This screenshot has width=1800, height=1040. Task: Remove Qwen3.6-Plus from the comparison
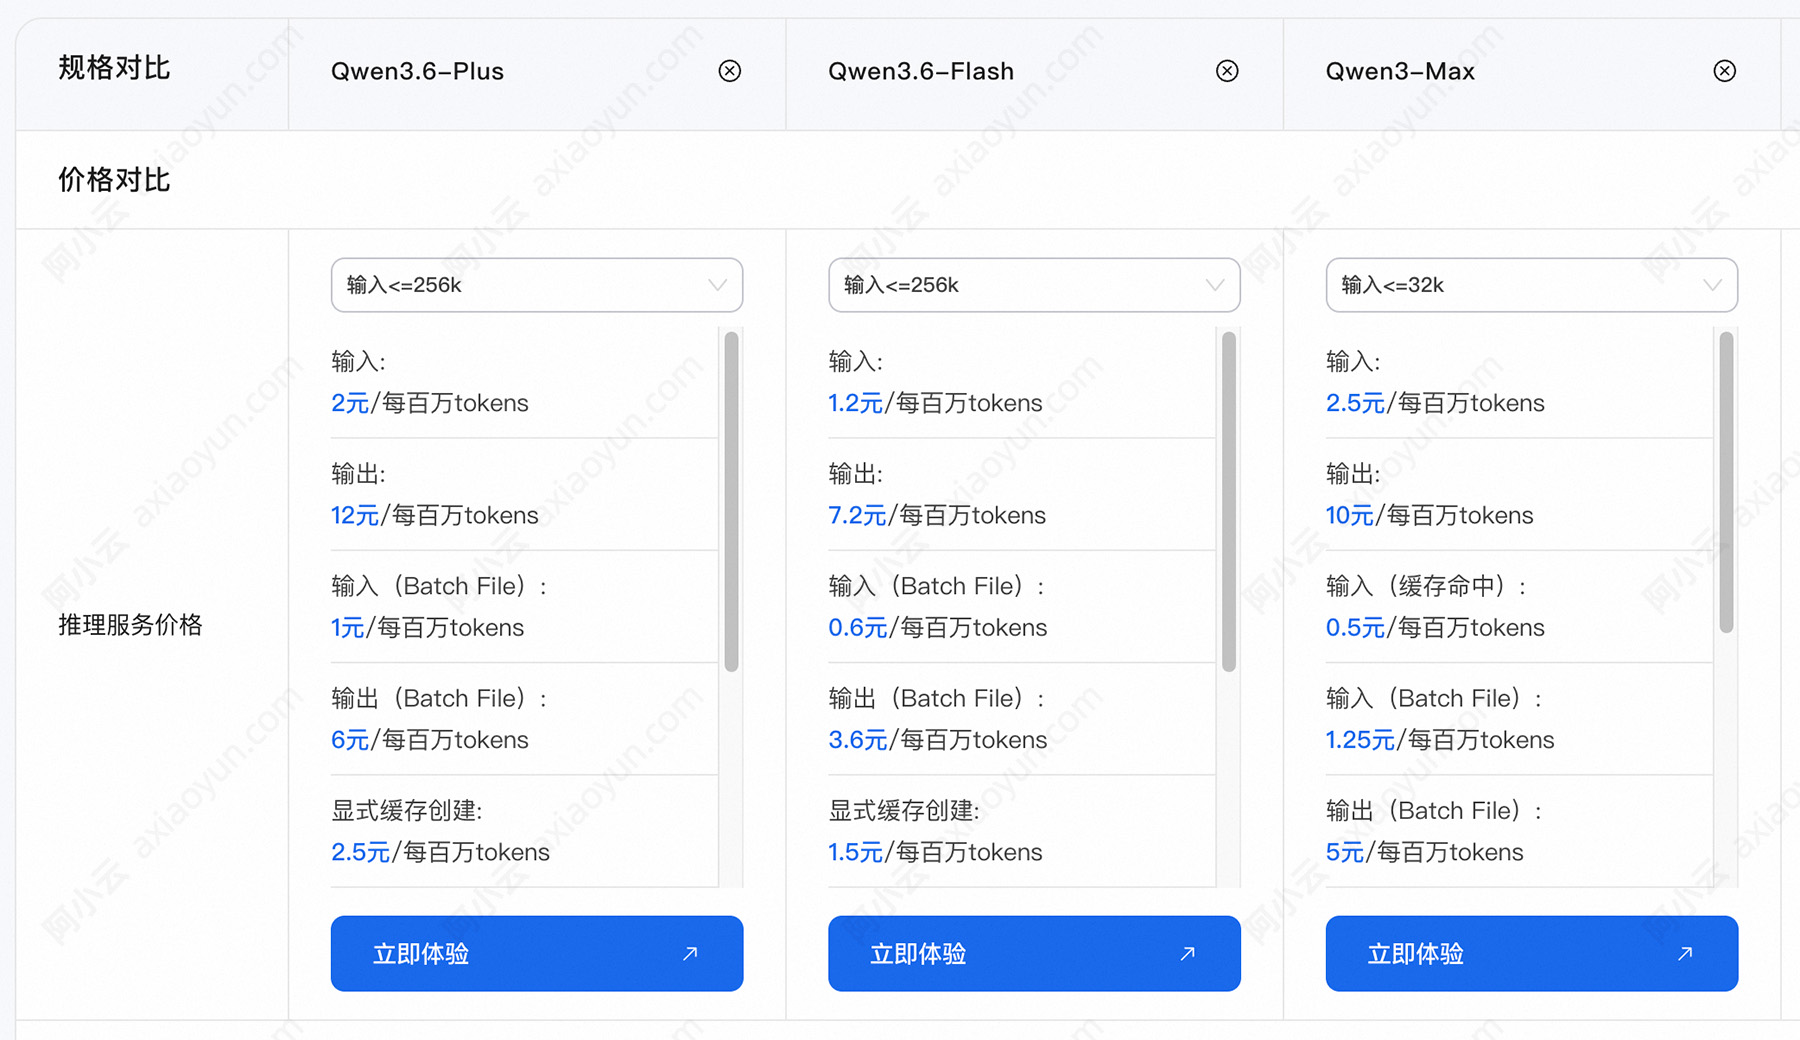pyautogui.click(x=730, y=71)
